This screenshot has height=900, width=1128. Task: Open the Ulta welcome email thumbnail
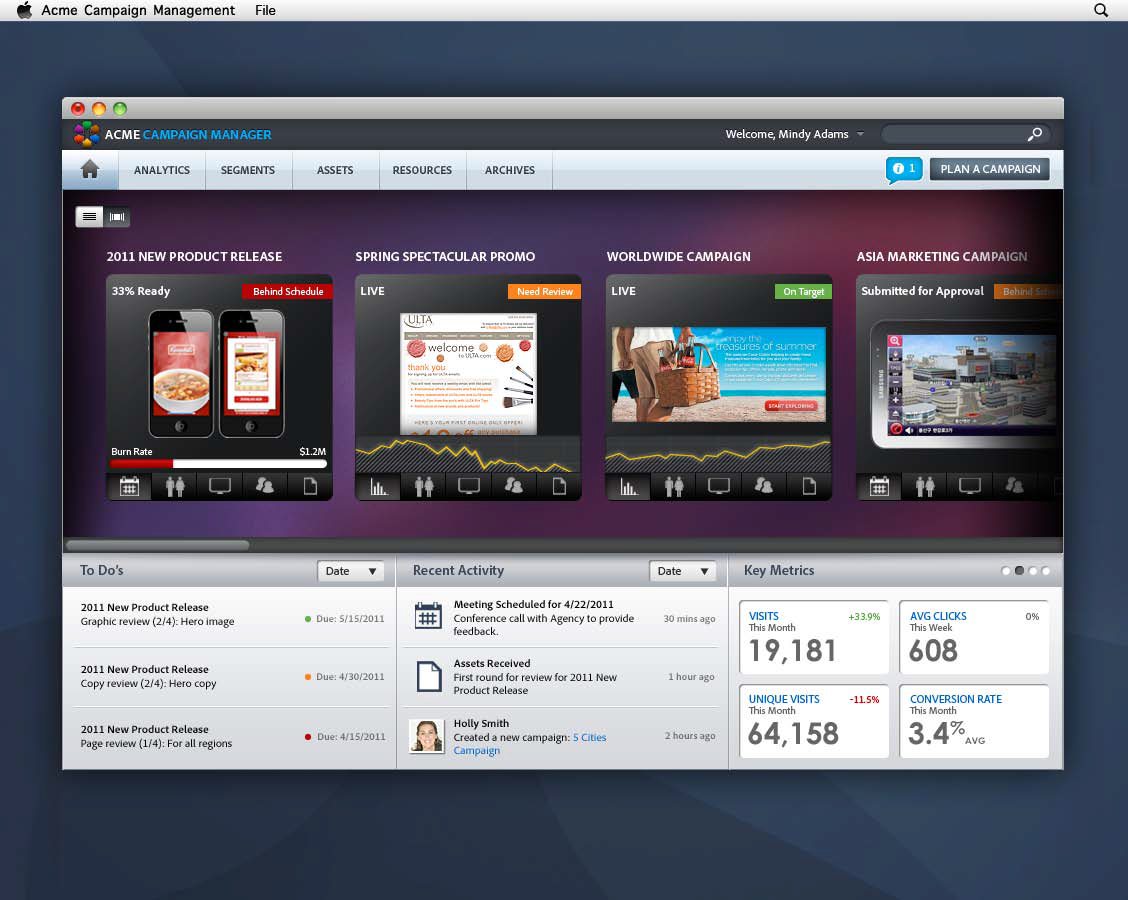tap(468, 373)
